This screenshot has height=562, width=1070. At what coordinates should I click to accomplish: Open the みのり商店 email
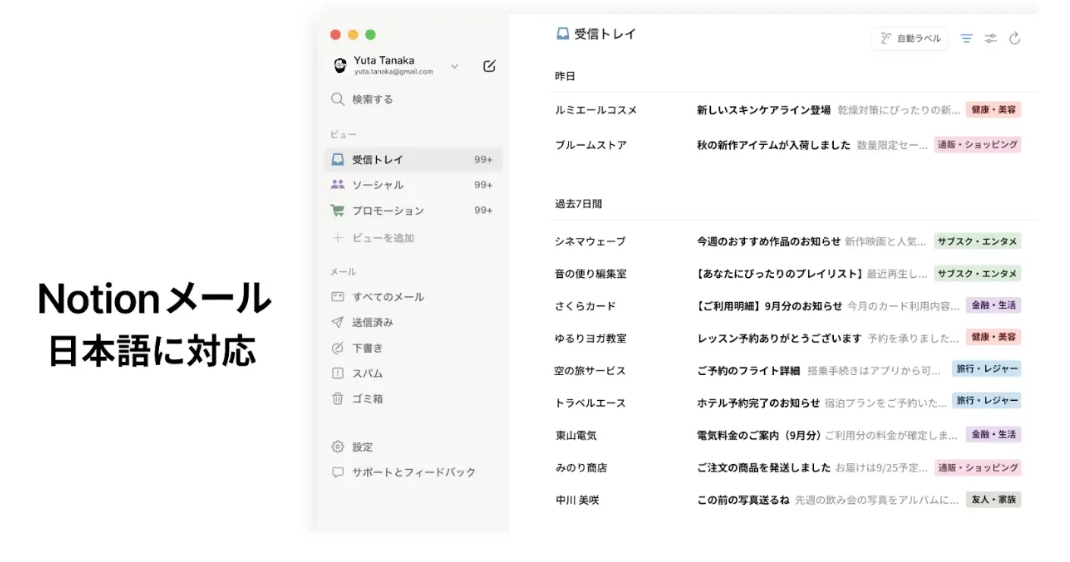tap(788, 468)
